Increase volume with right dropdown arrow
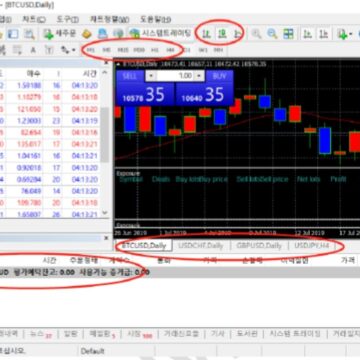The height and width of the screenshot is (360, 360). (199, 76)
